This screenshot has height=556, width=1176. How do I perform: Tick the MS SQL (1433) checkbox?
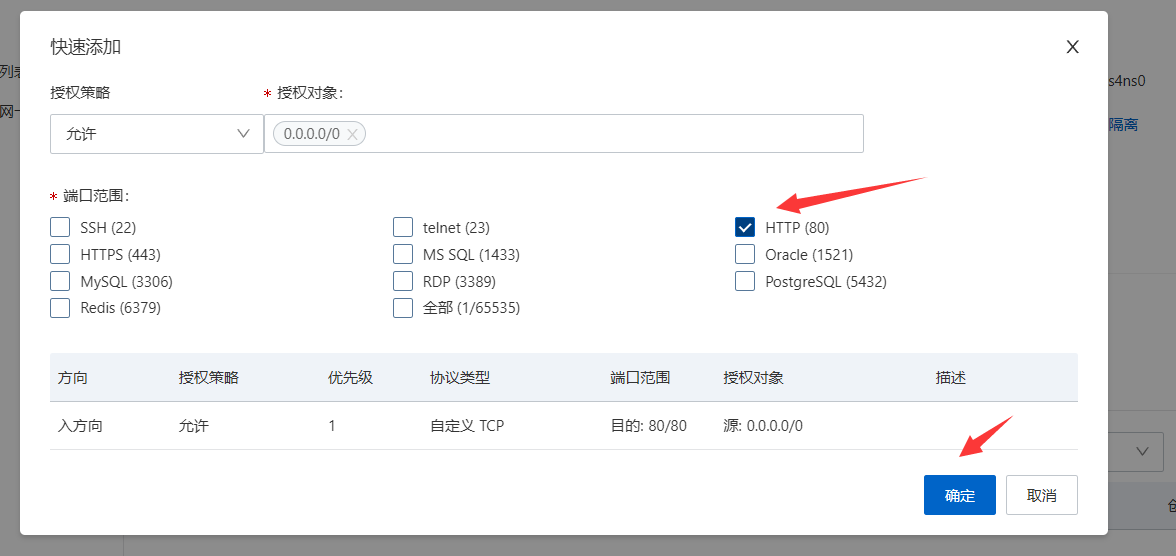(x=403, y=254)
